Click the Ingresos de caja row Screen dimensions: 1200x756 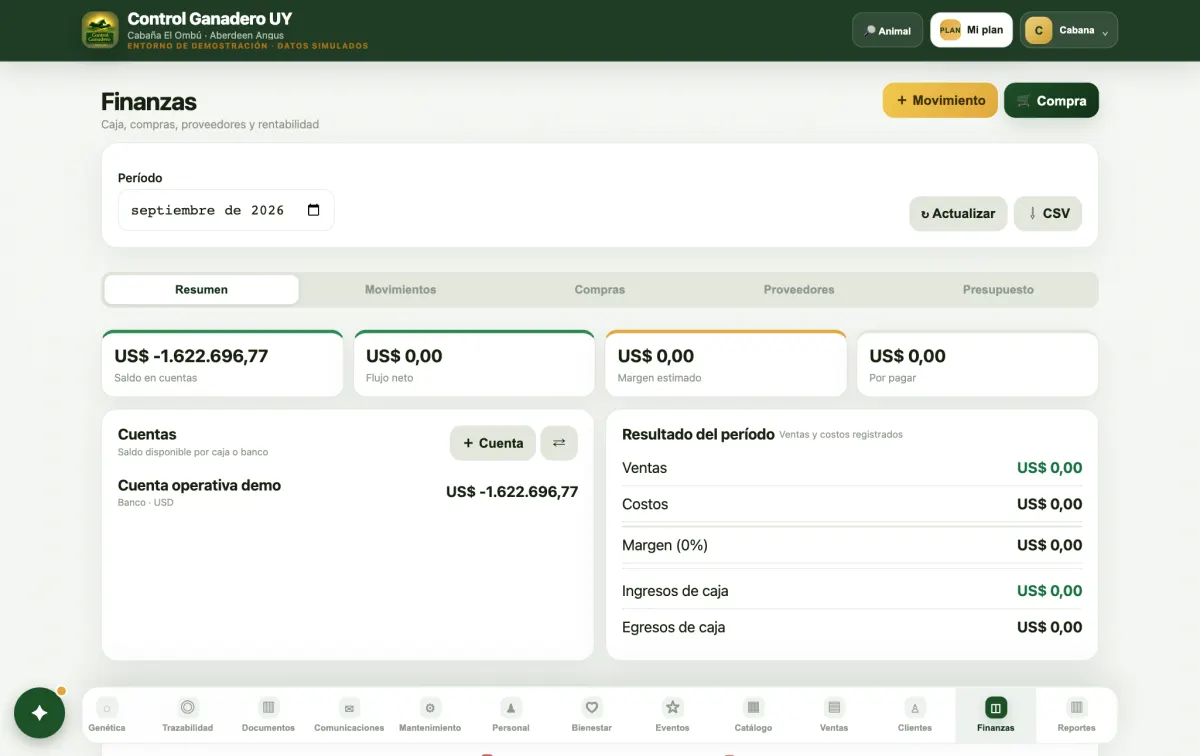coord(852,591)
